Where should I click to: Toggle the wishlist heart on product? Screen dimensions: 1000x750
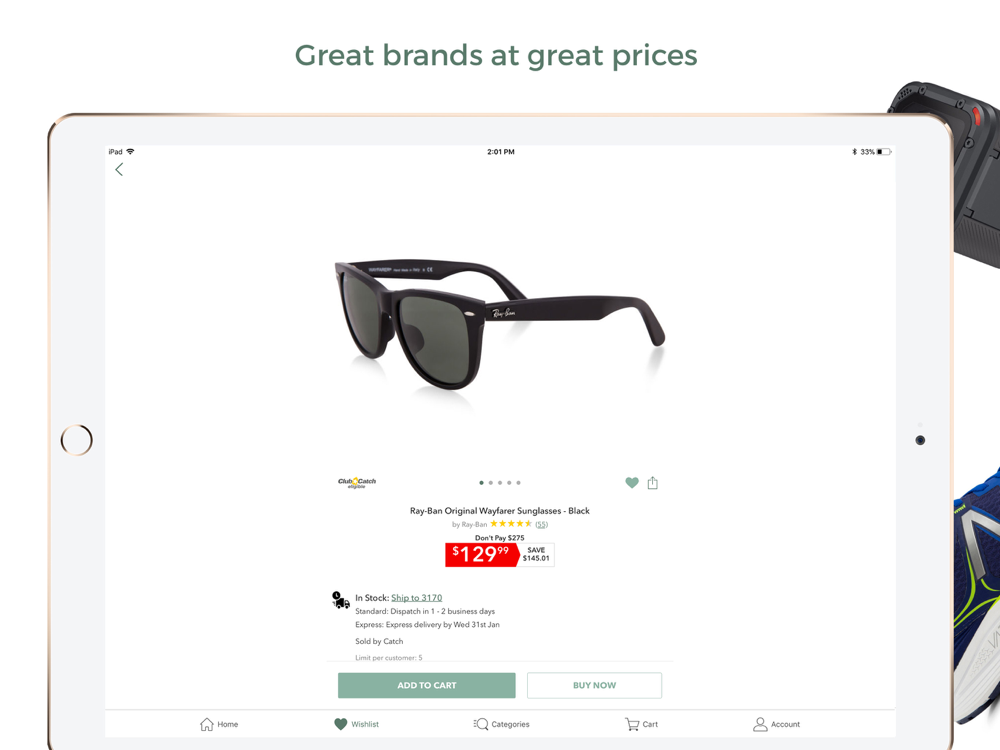click(631, 483)
